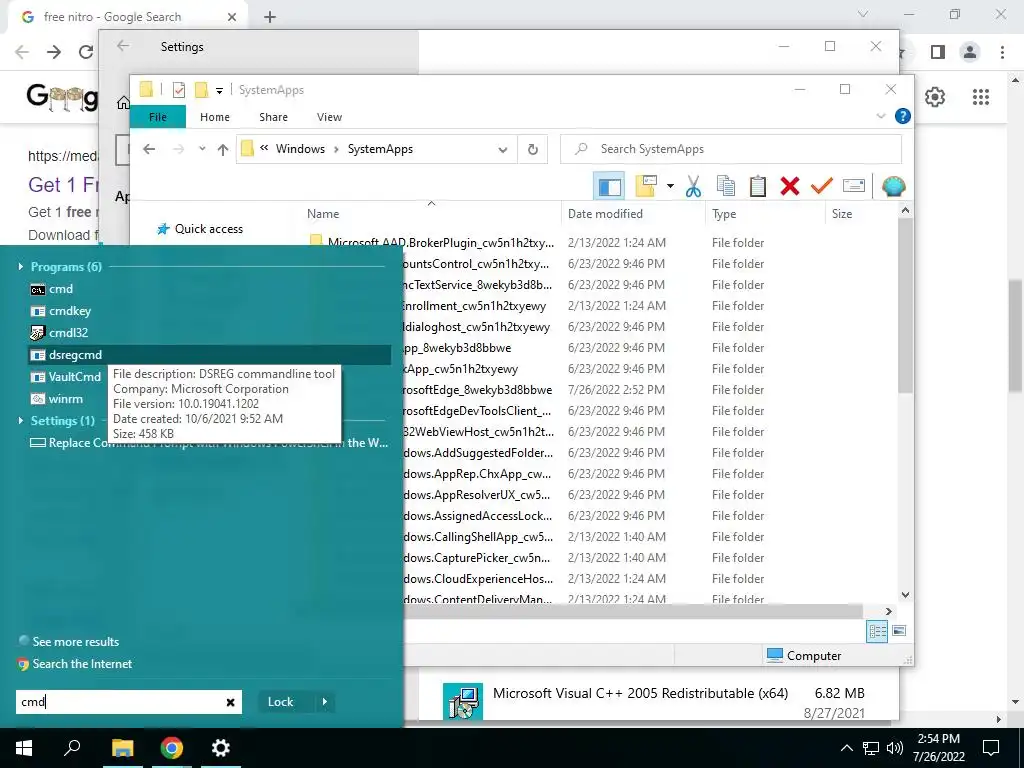Collapse the Programs (6) group
This screenshot has width=1024, height=768.
click(21, 266)
